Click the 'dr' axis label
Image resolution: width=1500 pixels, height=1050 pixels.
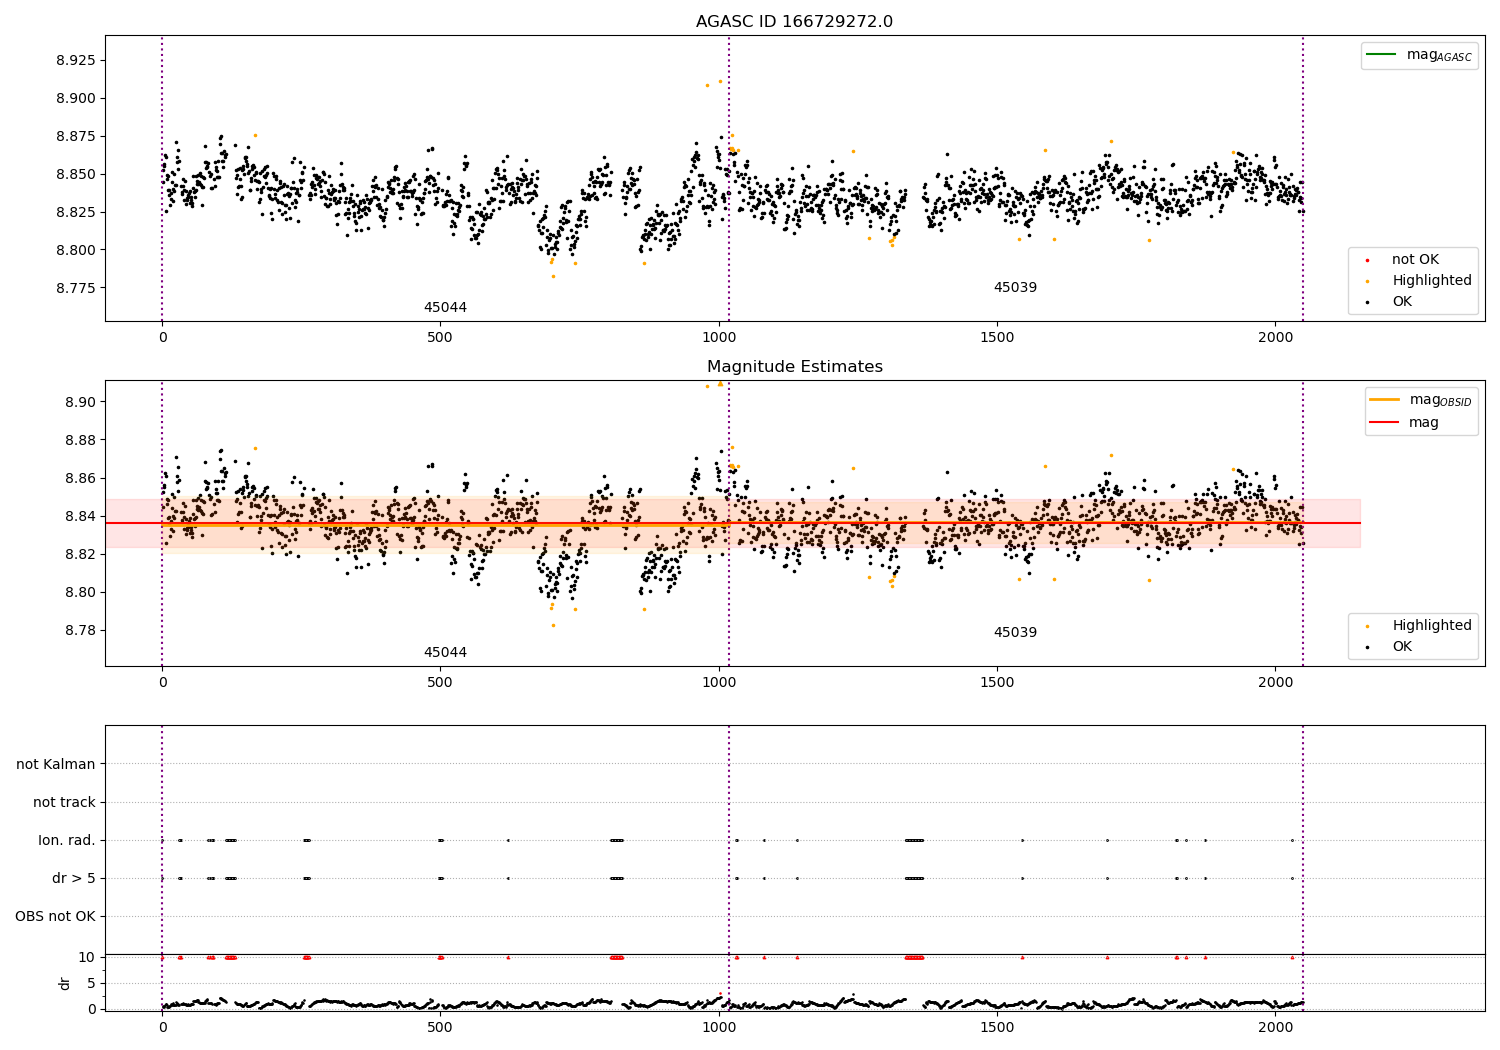65,983
